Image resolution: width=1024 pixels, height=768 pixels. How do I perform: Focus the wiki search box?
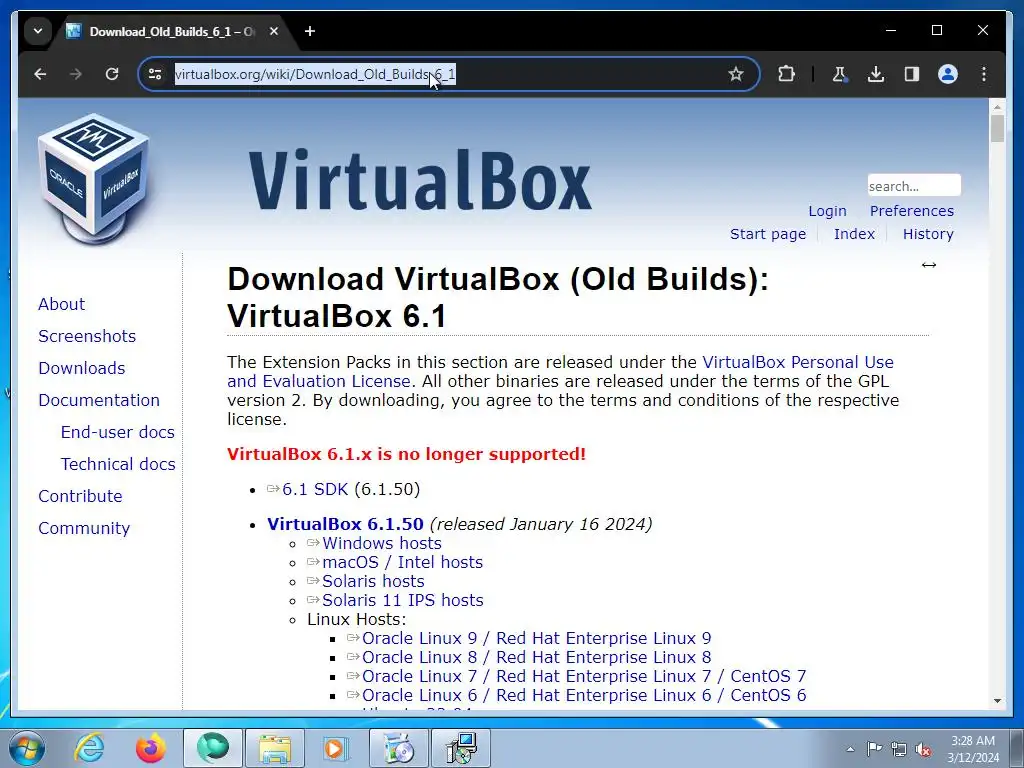point(914,185)
